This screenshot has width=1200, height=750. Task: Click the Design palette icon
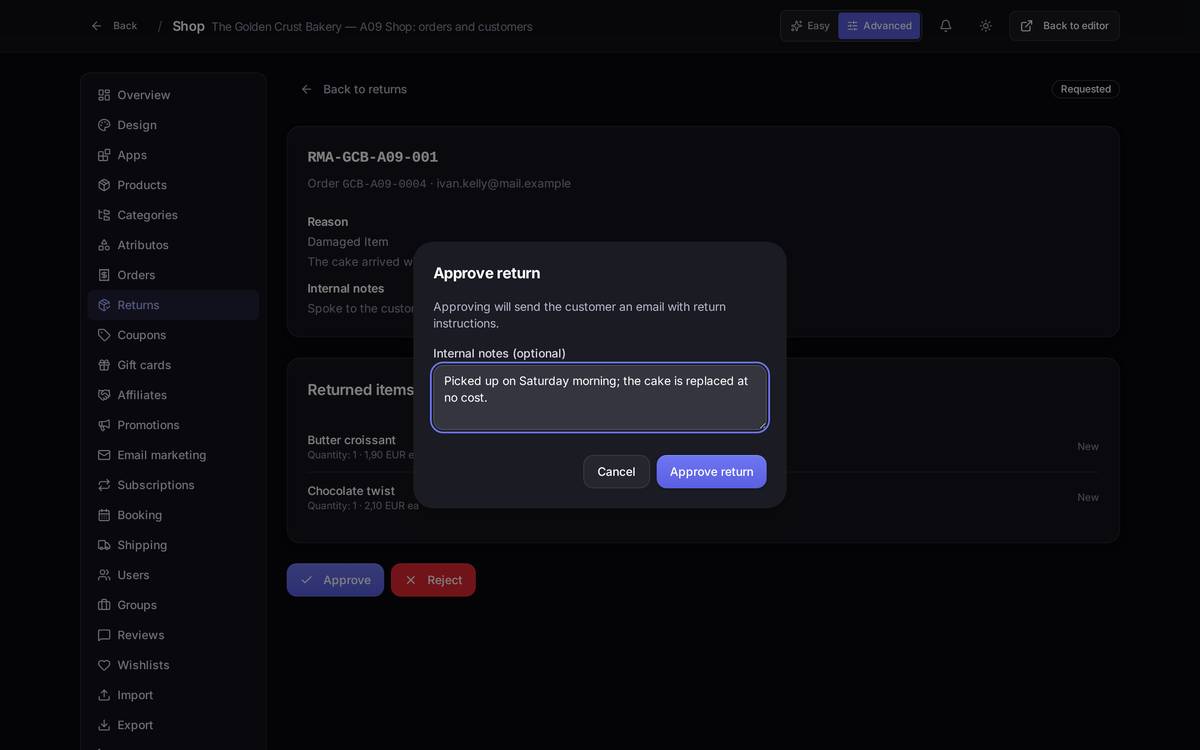click(104, 125)
